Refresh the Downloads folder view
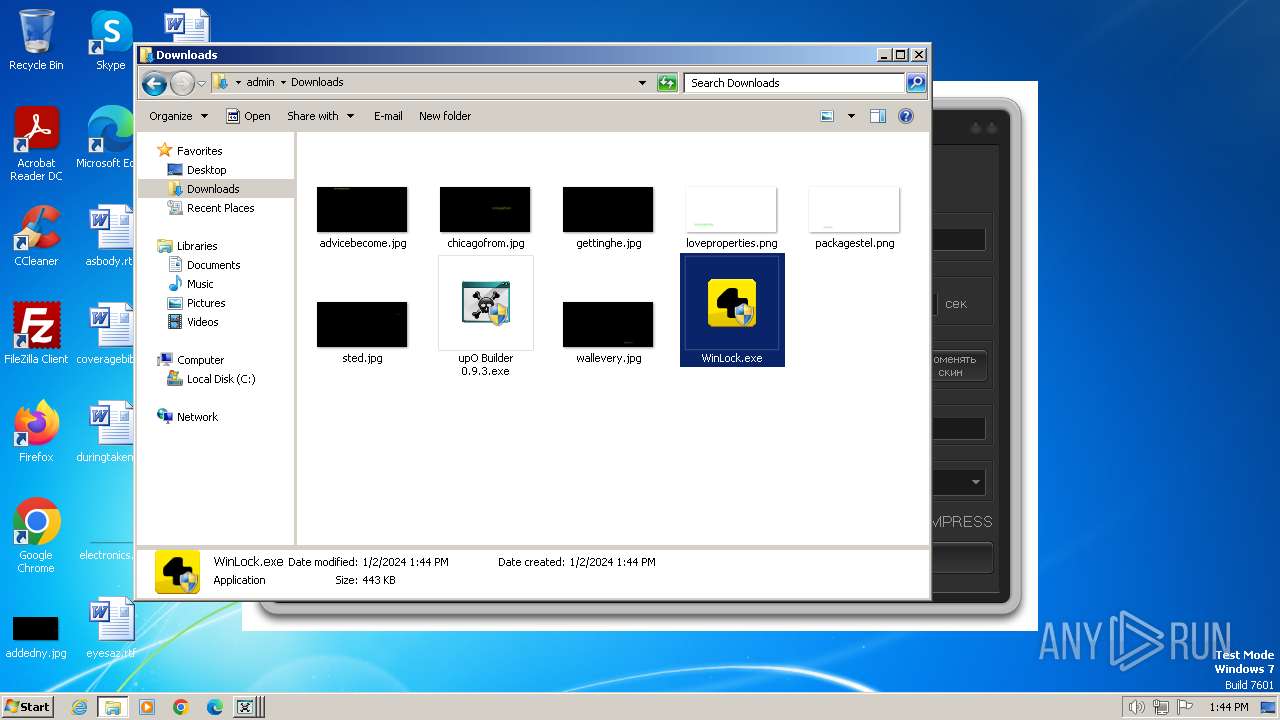The image size is (1280, 720). point(667,83)
